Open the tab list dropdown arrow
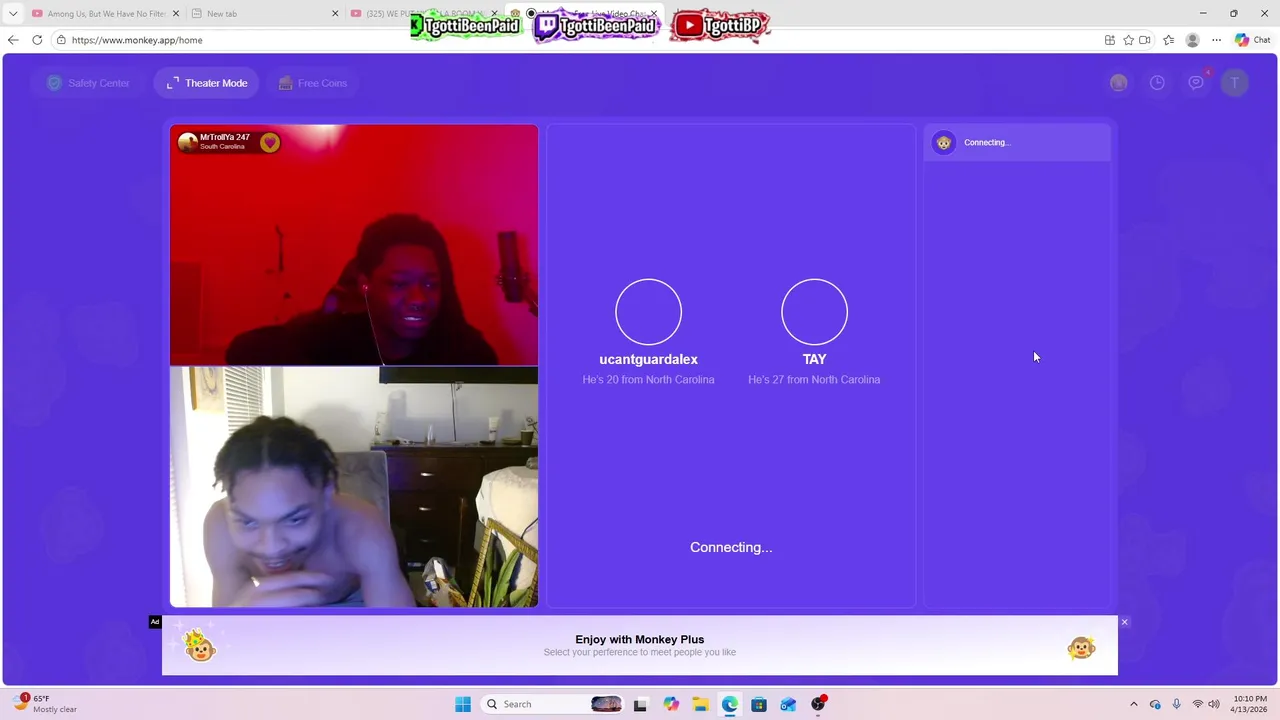 [x=13, y=14]
